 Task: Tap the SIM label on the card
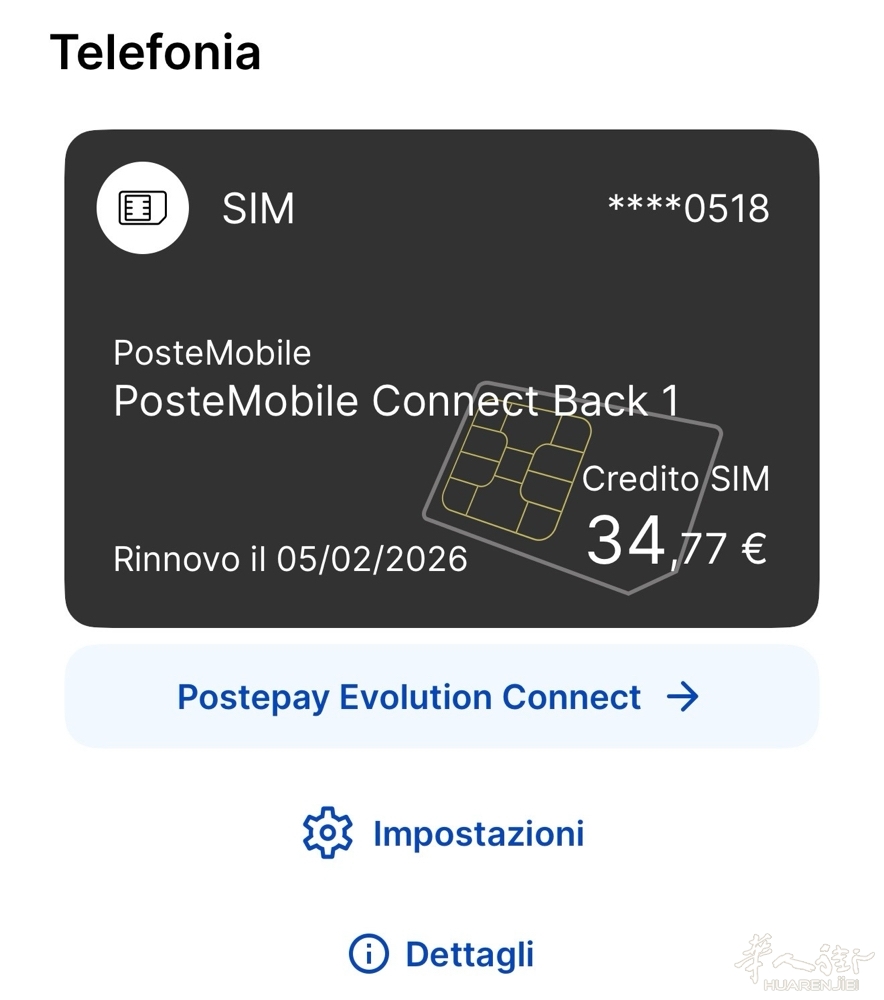pos(258,209)
